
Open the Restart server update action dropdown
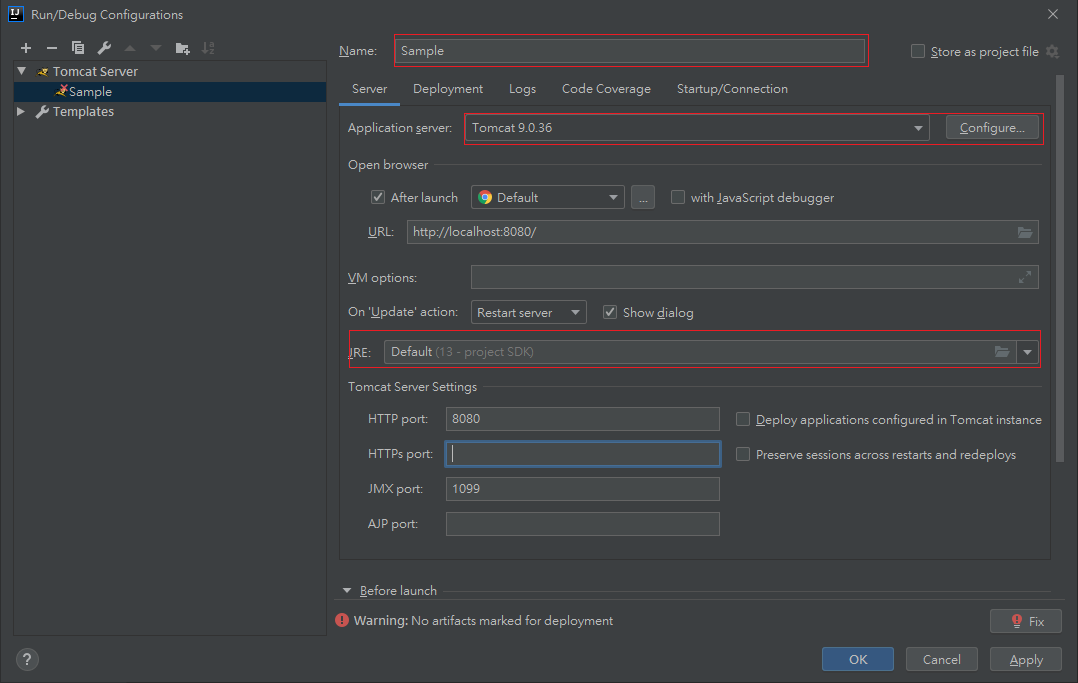528,312
